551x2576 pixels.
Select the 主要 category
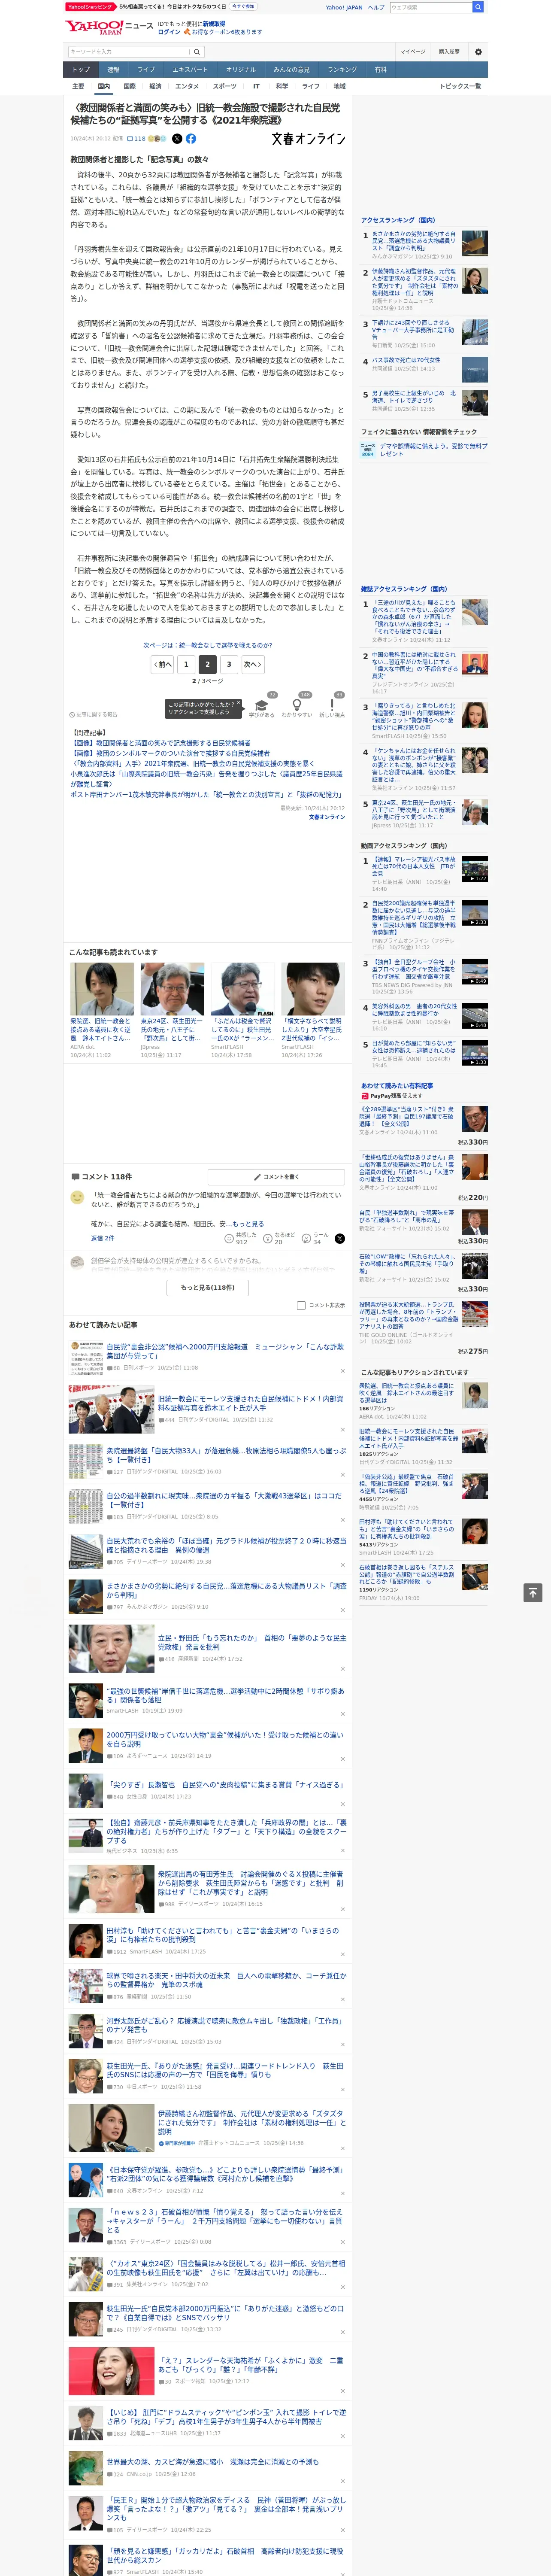pos(78,86)
